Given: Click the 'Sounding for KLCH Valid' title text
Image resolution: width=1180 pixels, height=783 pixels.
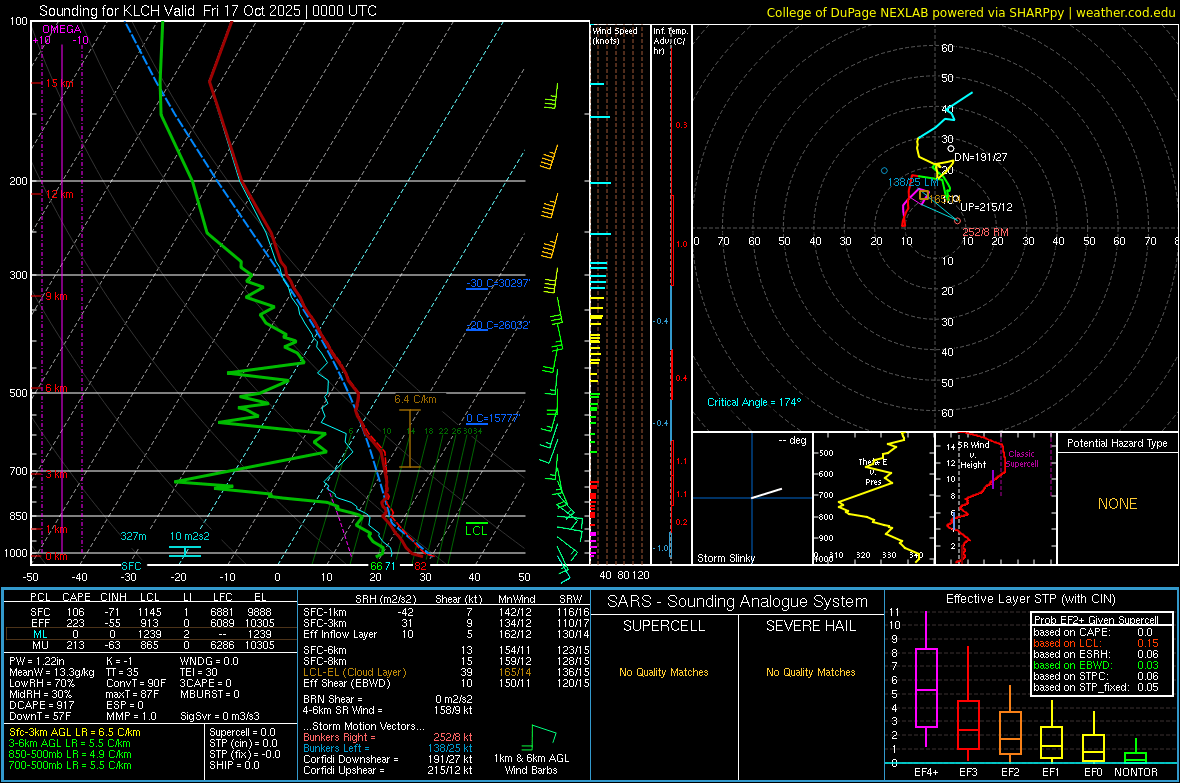Looking at the screenshot, I should (x=117, y=11).
